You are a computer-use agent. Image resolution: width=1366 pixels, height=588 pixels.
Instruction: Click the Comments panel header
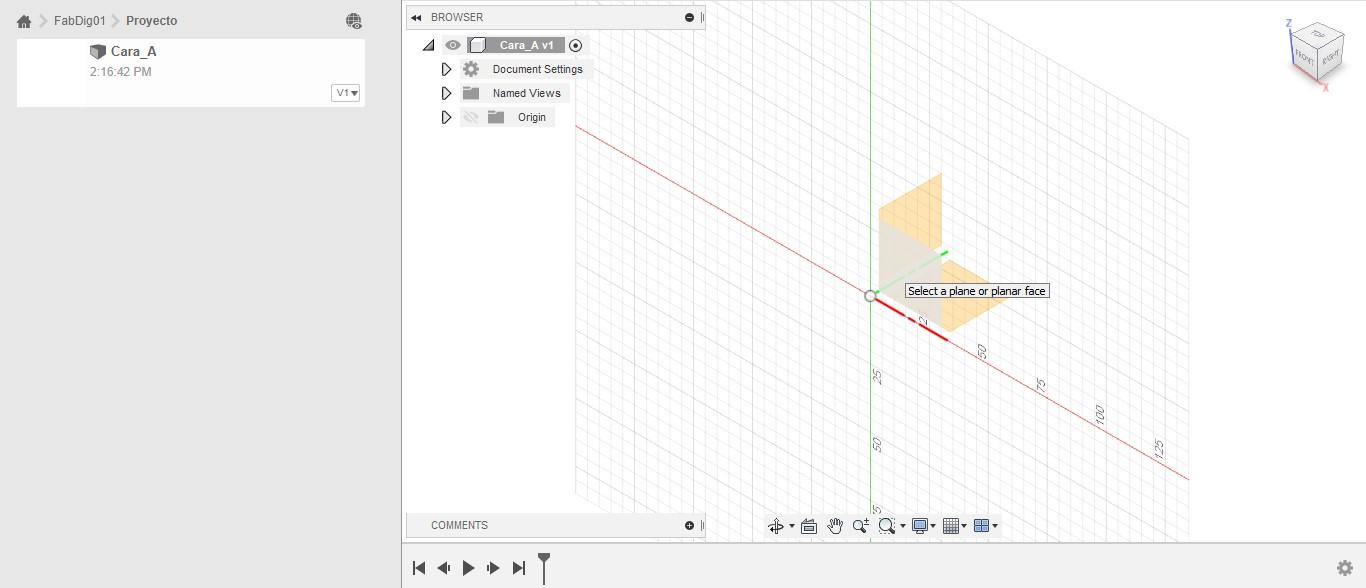pyautogui.click(x=555, y=525)
